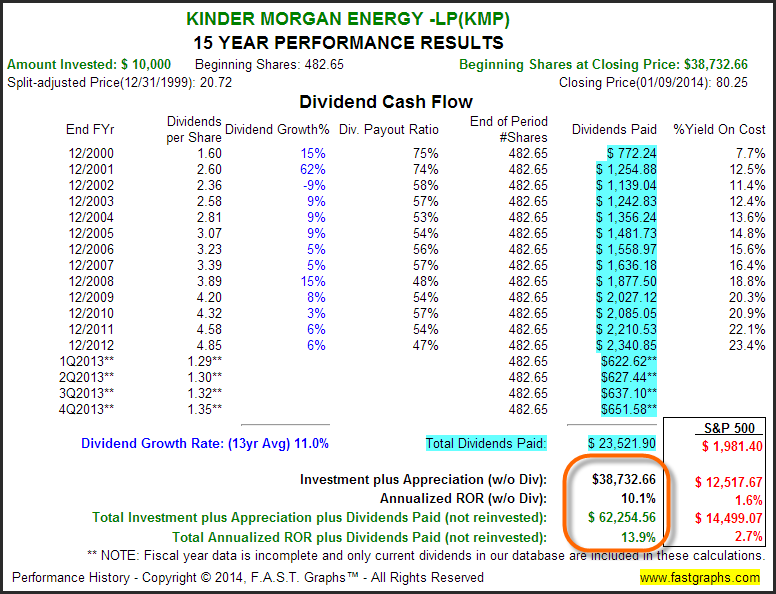Select the KINDER MORGAN ENERGY -LP(KMP) title
Viewport: 776px width, 594px height.
tap(348, 19)
